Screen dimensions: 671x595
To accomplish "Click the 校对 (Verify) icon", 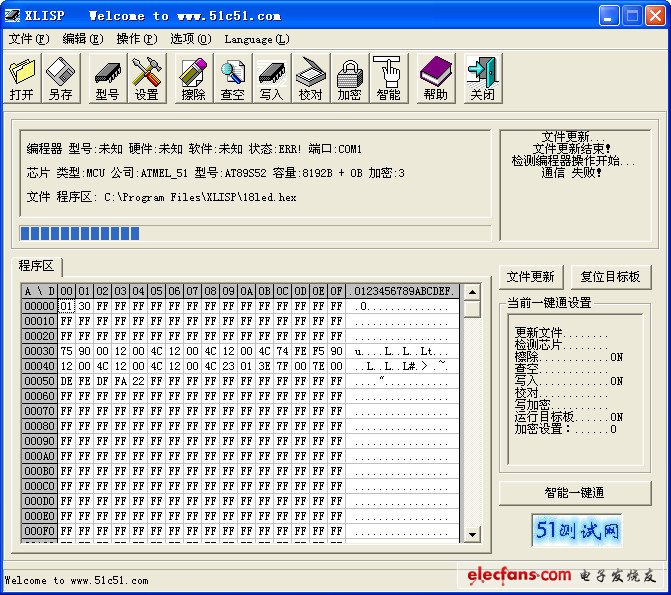I will pos(310,77).
